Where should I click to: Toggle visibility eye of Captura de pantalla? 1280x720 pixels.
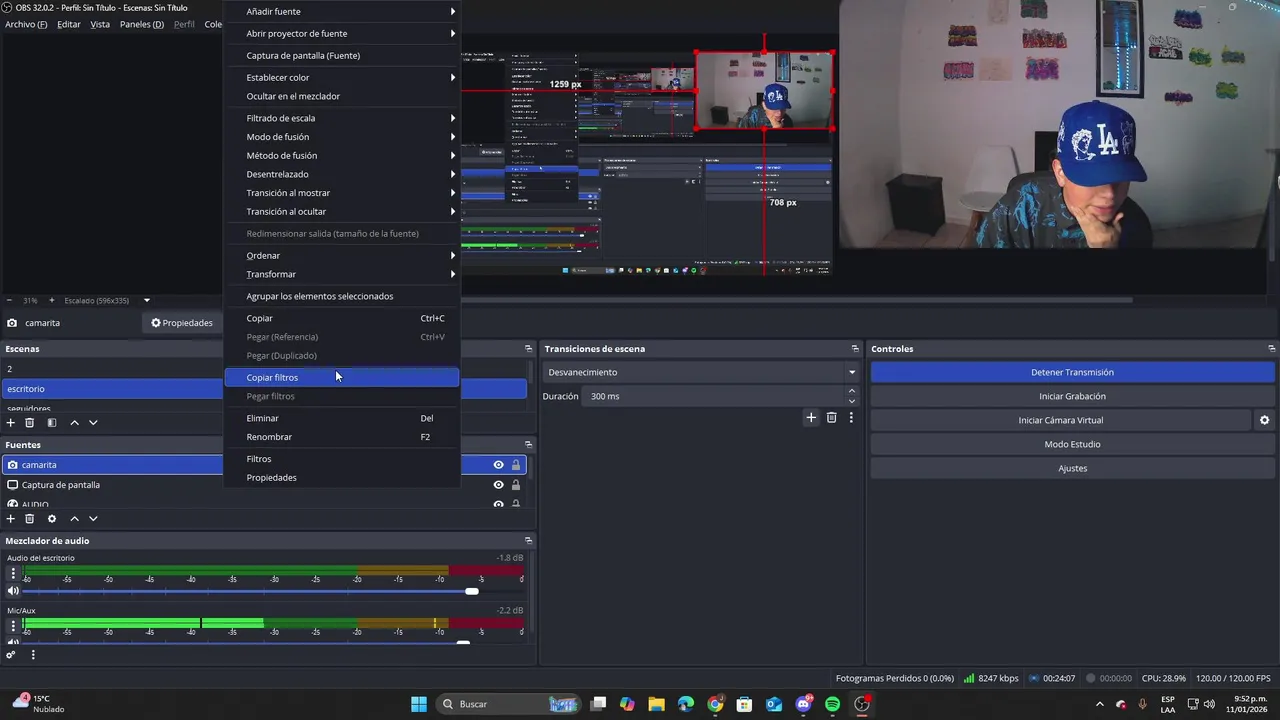tap(498, 485)
